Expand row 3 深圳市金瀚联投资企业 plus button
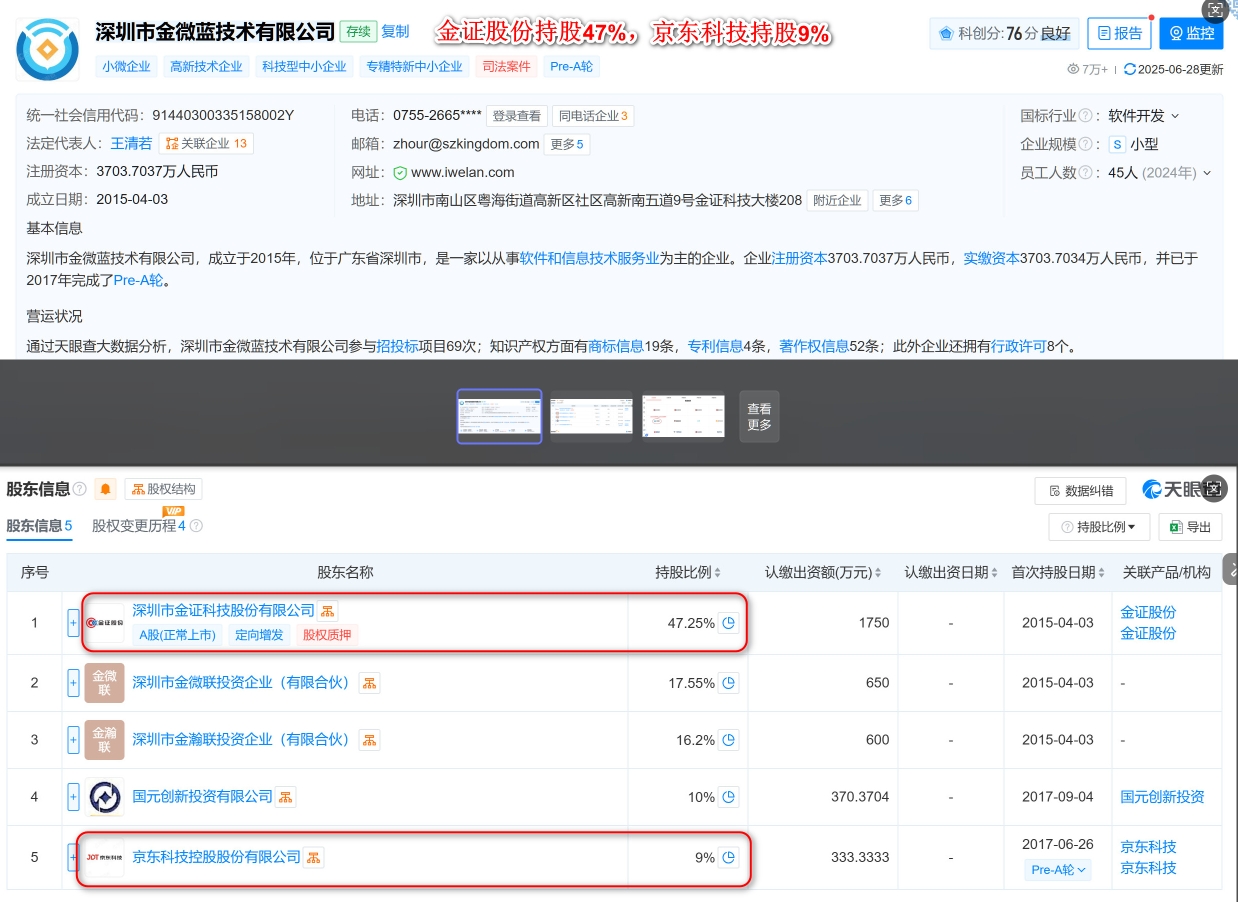The width and height of the screenshot is (1238, 902). click(73, 740)
